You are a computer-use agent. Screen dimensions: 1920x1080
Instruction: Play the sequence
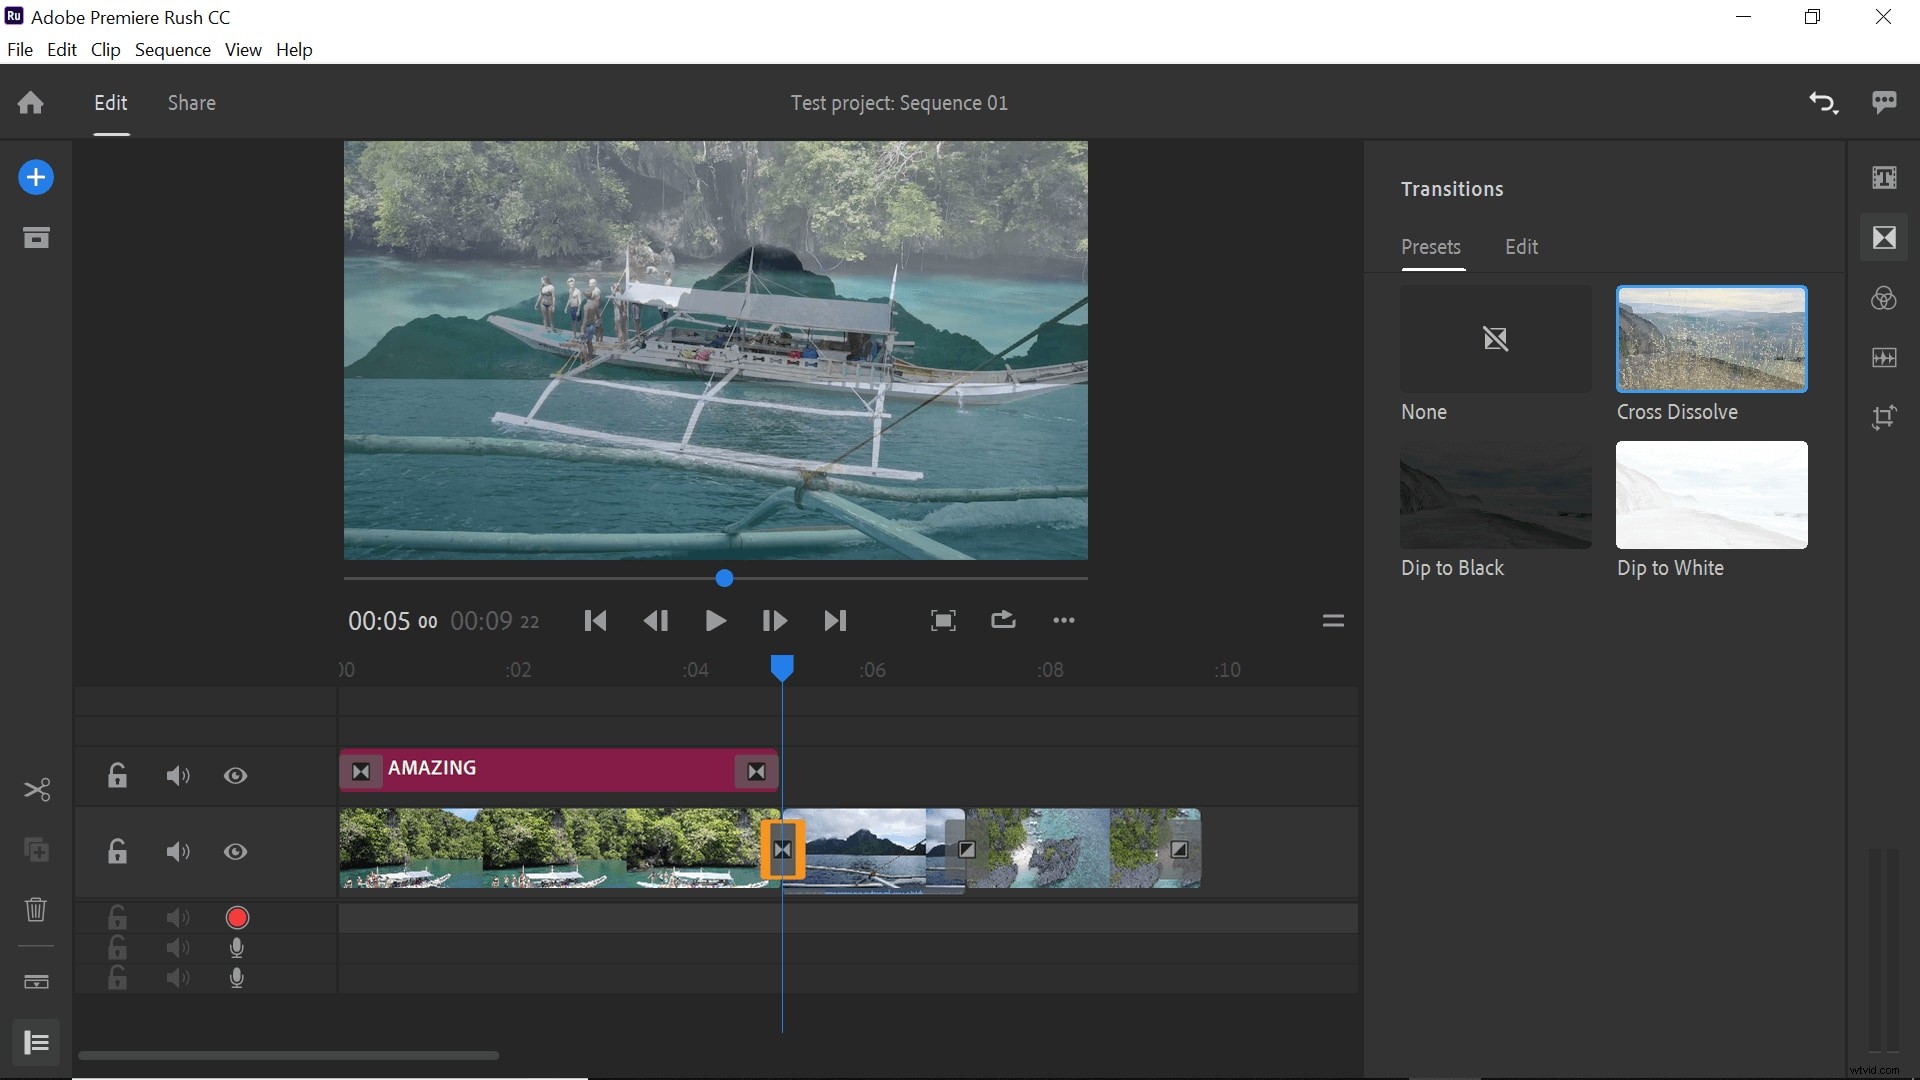pyautogui.click(x=715, y=621)
